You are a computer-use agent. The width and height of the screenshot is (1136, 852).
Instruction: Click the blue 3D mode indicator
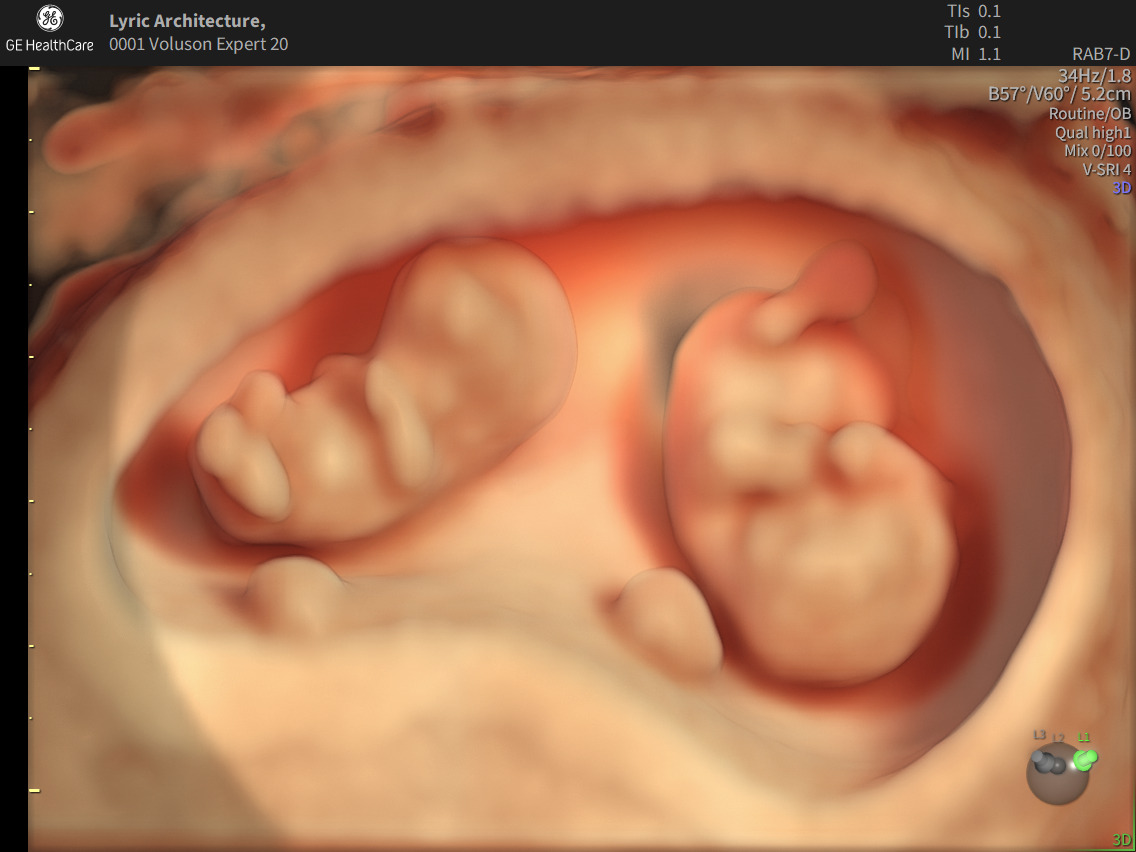click(x=1121, y=188)
